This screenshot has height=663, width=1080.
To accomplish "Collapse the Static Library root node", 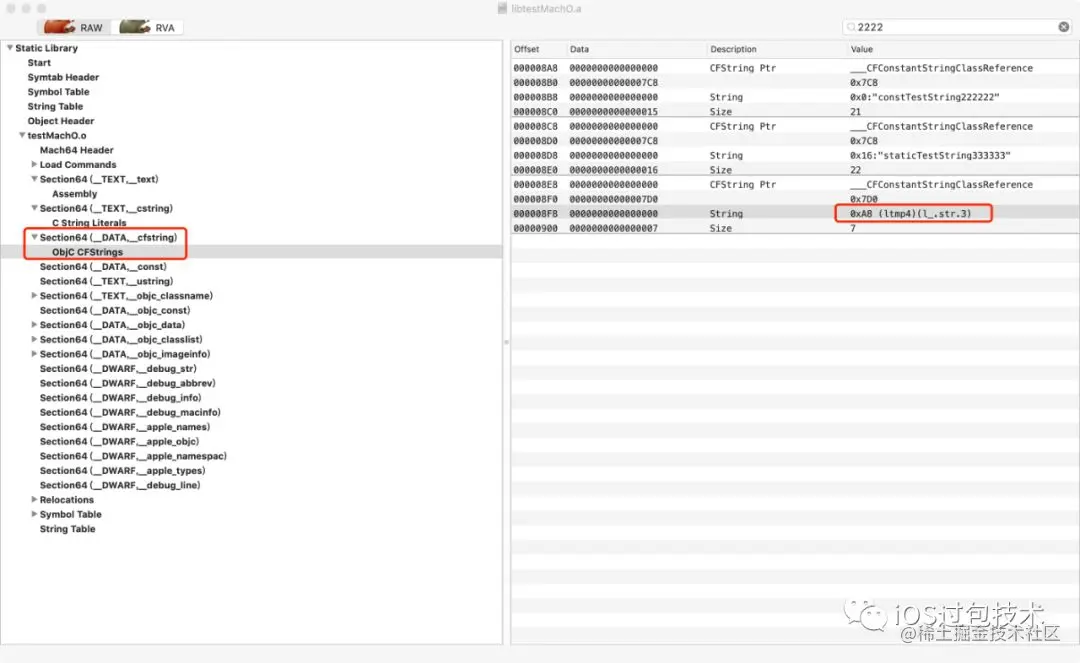I will (10, 48).
